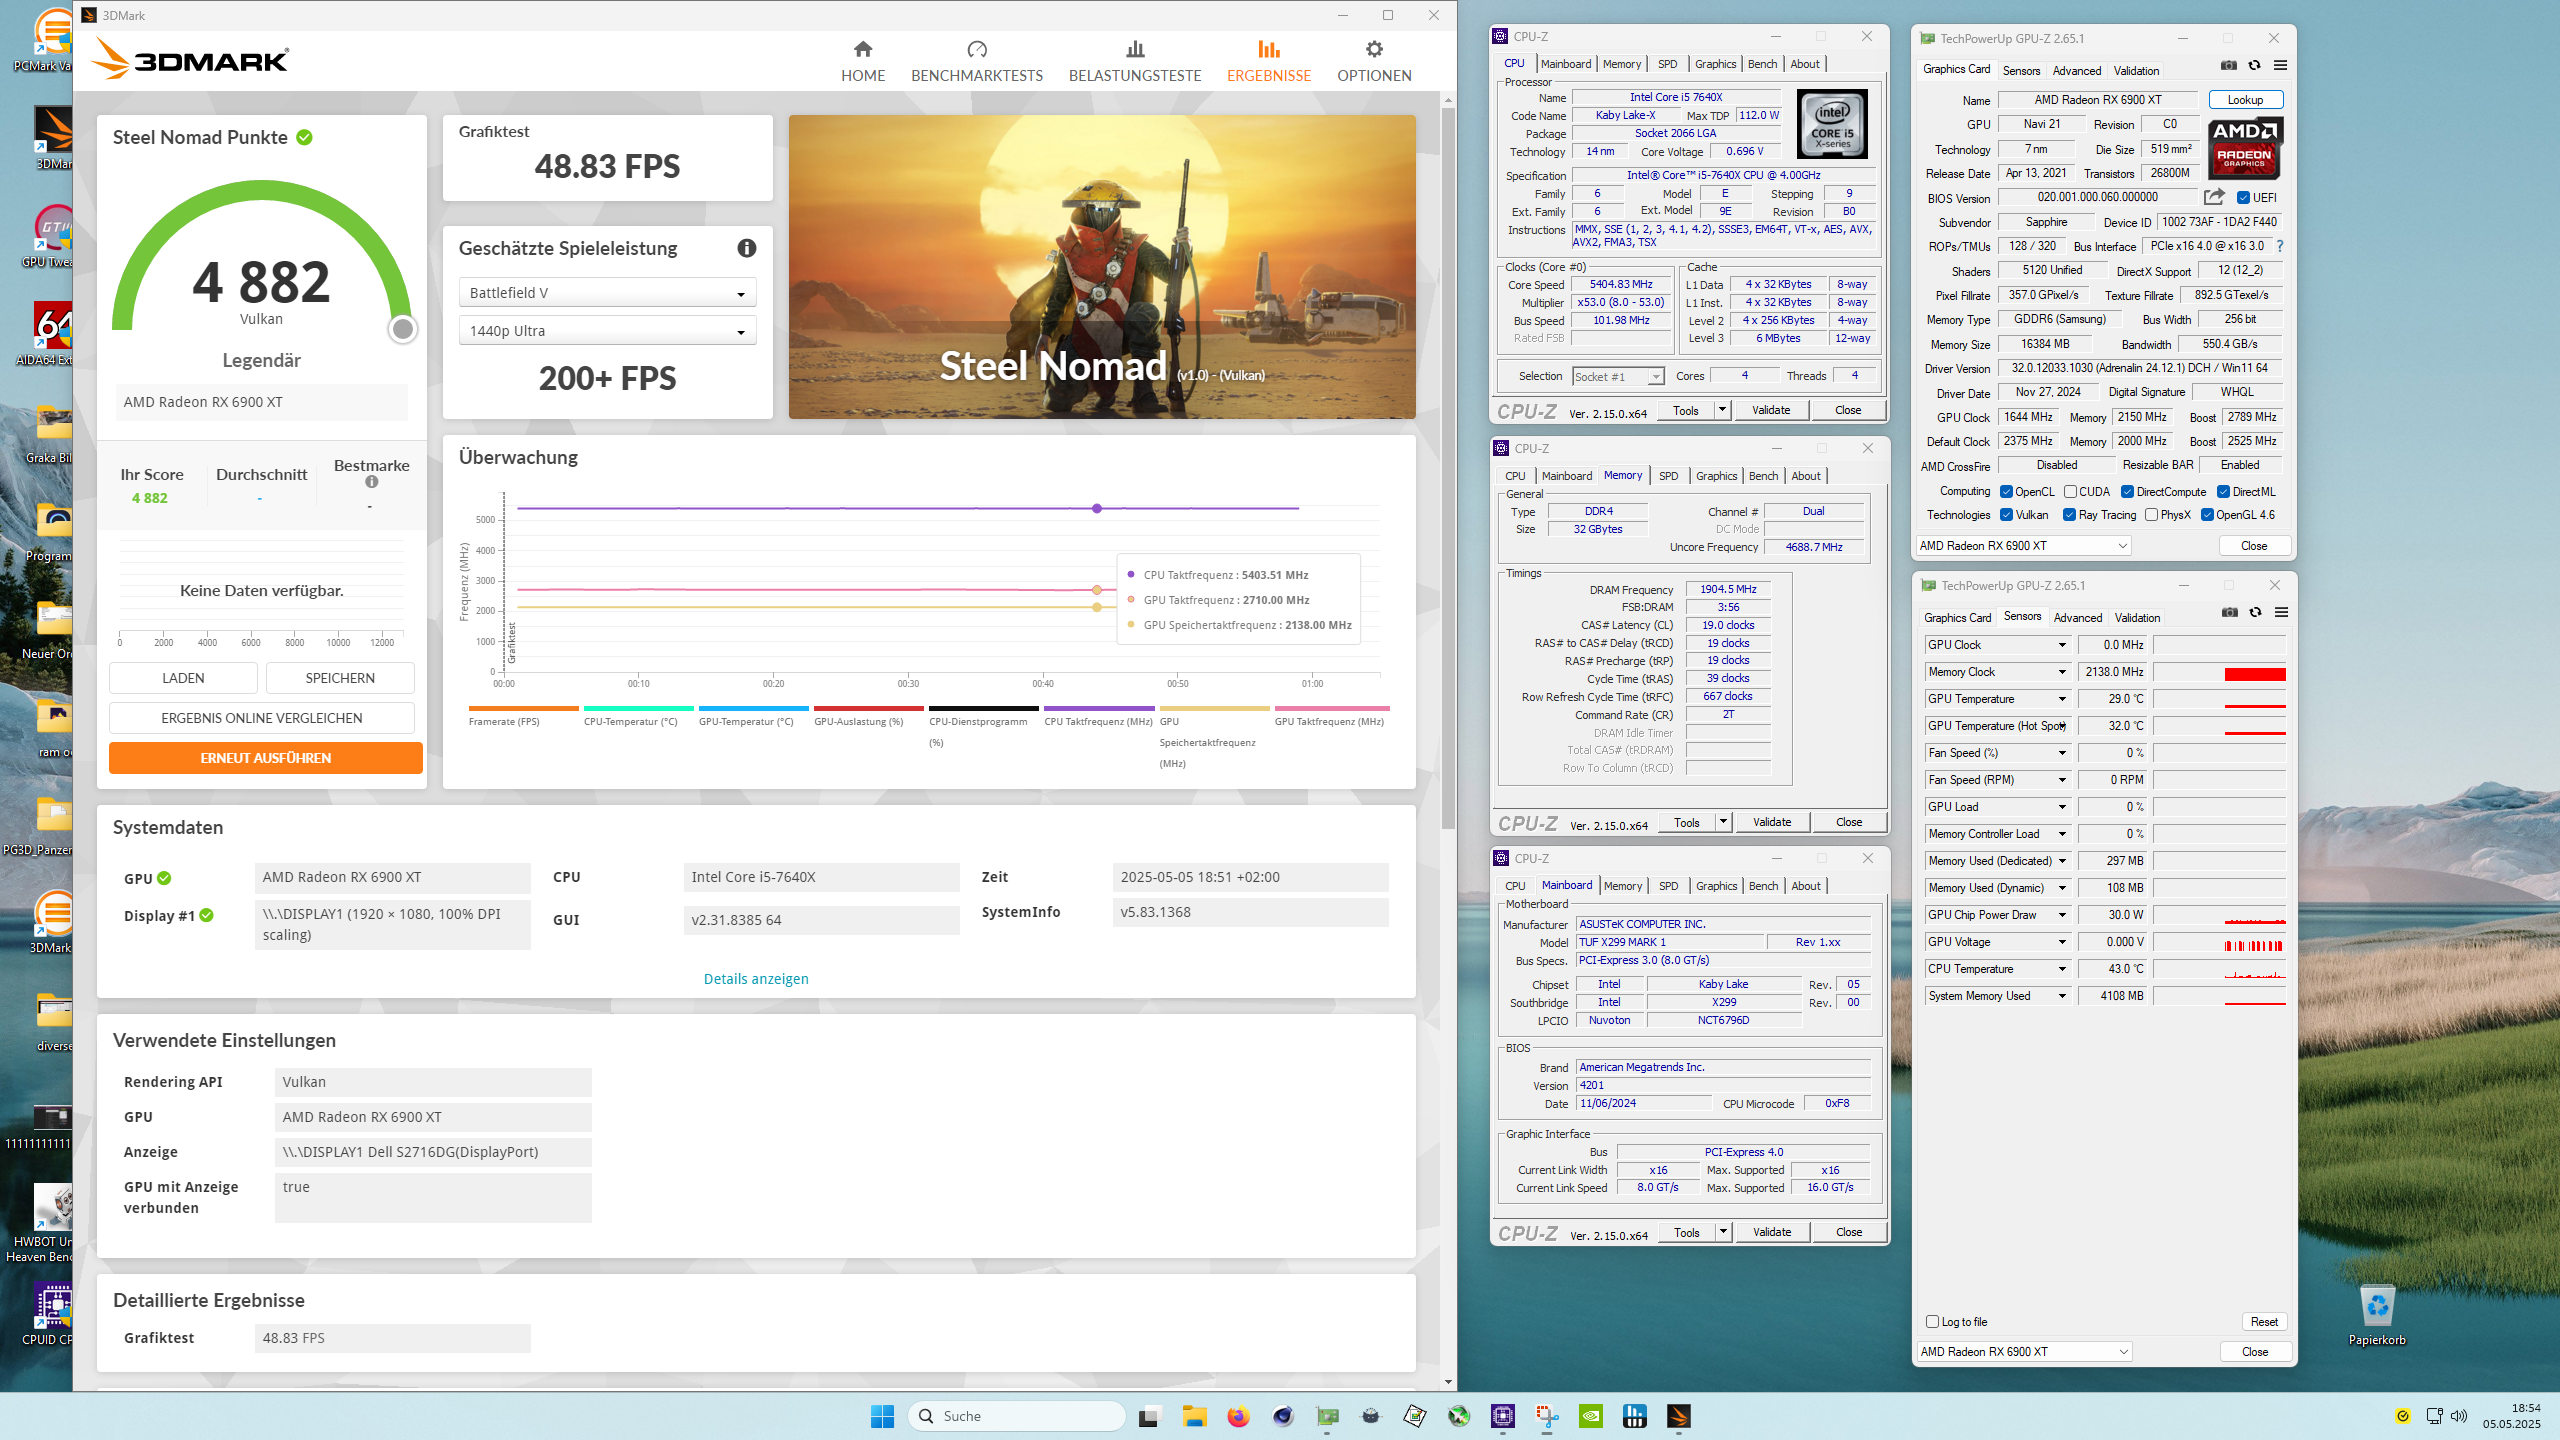
Task: Click the AMD Radeon logo in GPU-Z
Action: pos(2245,149)
